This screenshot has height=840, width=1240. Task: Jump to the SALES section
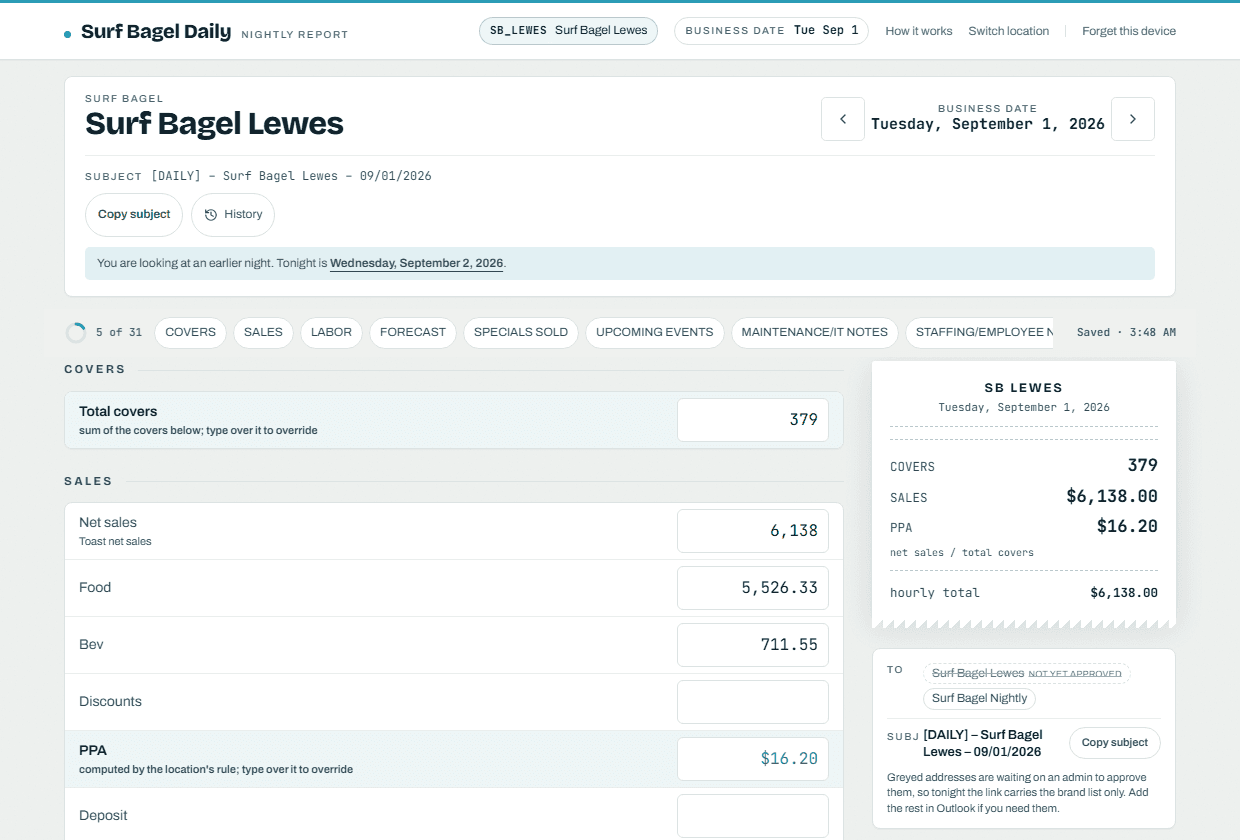[263, 333]
